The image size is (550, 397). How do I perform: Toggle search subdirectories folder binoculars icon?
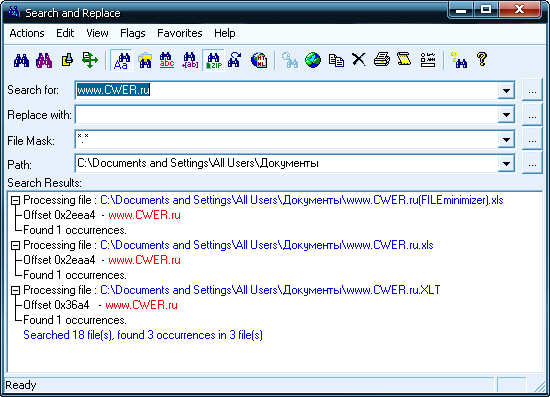coord(145,60)
